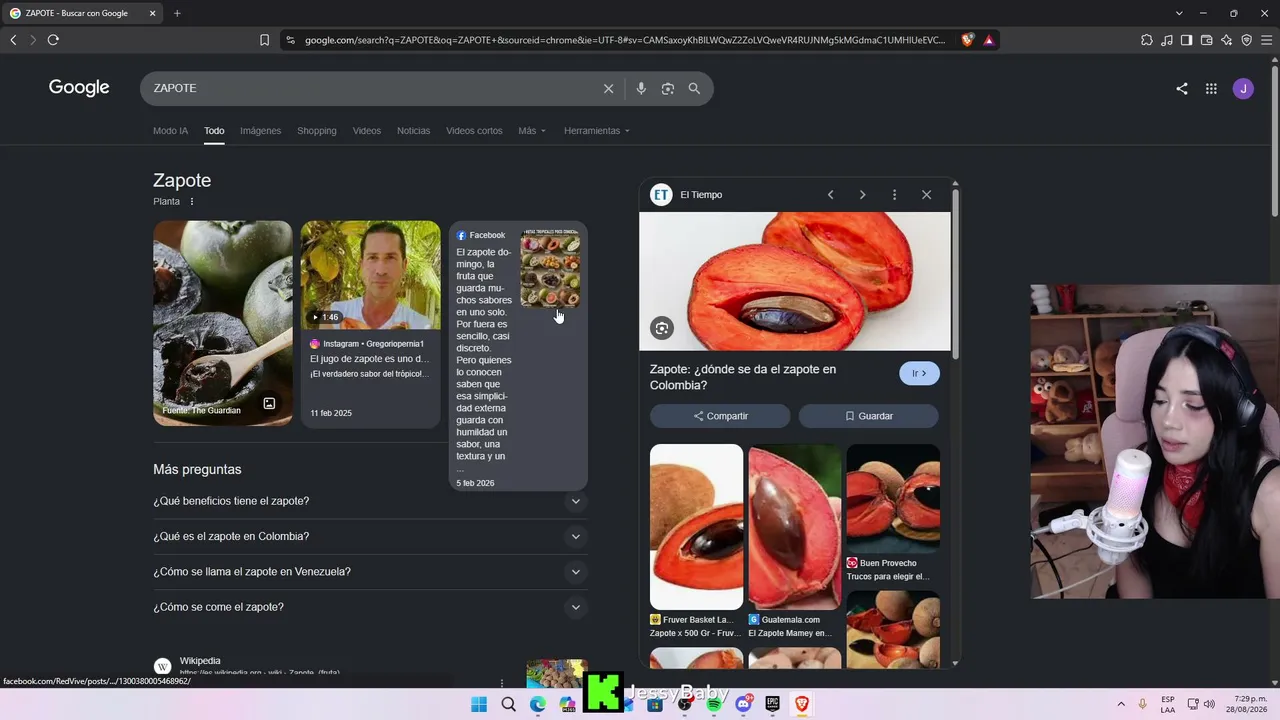Screen dimensions: 1280x720
Task: Click the address bar URL
Action: coord(625,40)
